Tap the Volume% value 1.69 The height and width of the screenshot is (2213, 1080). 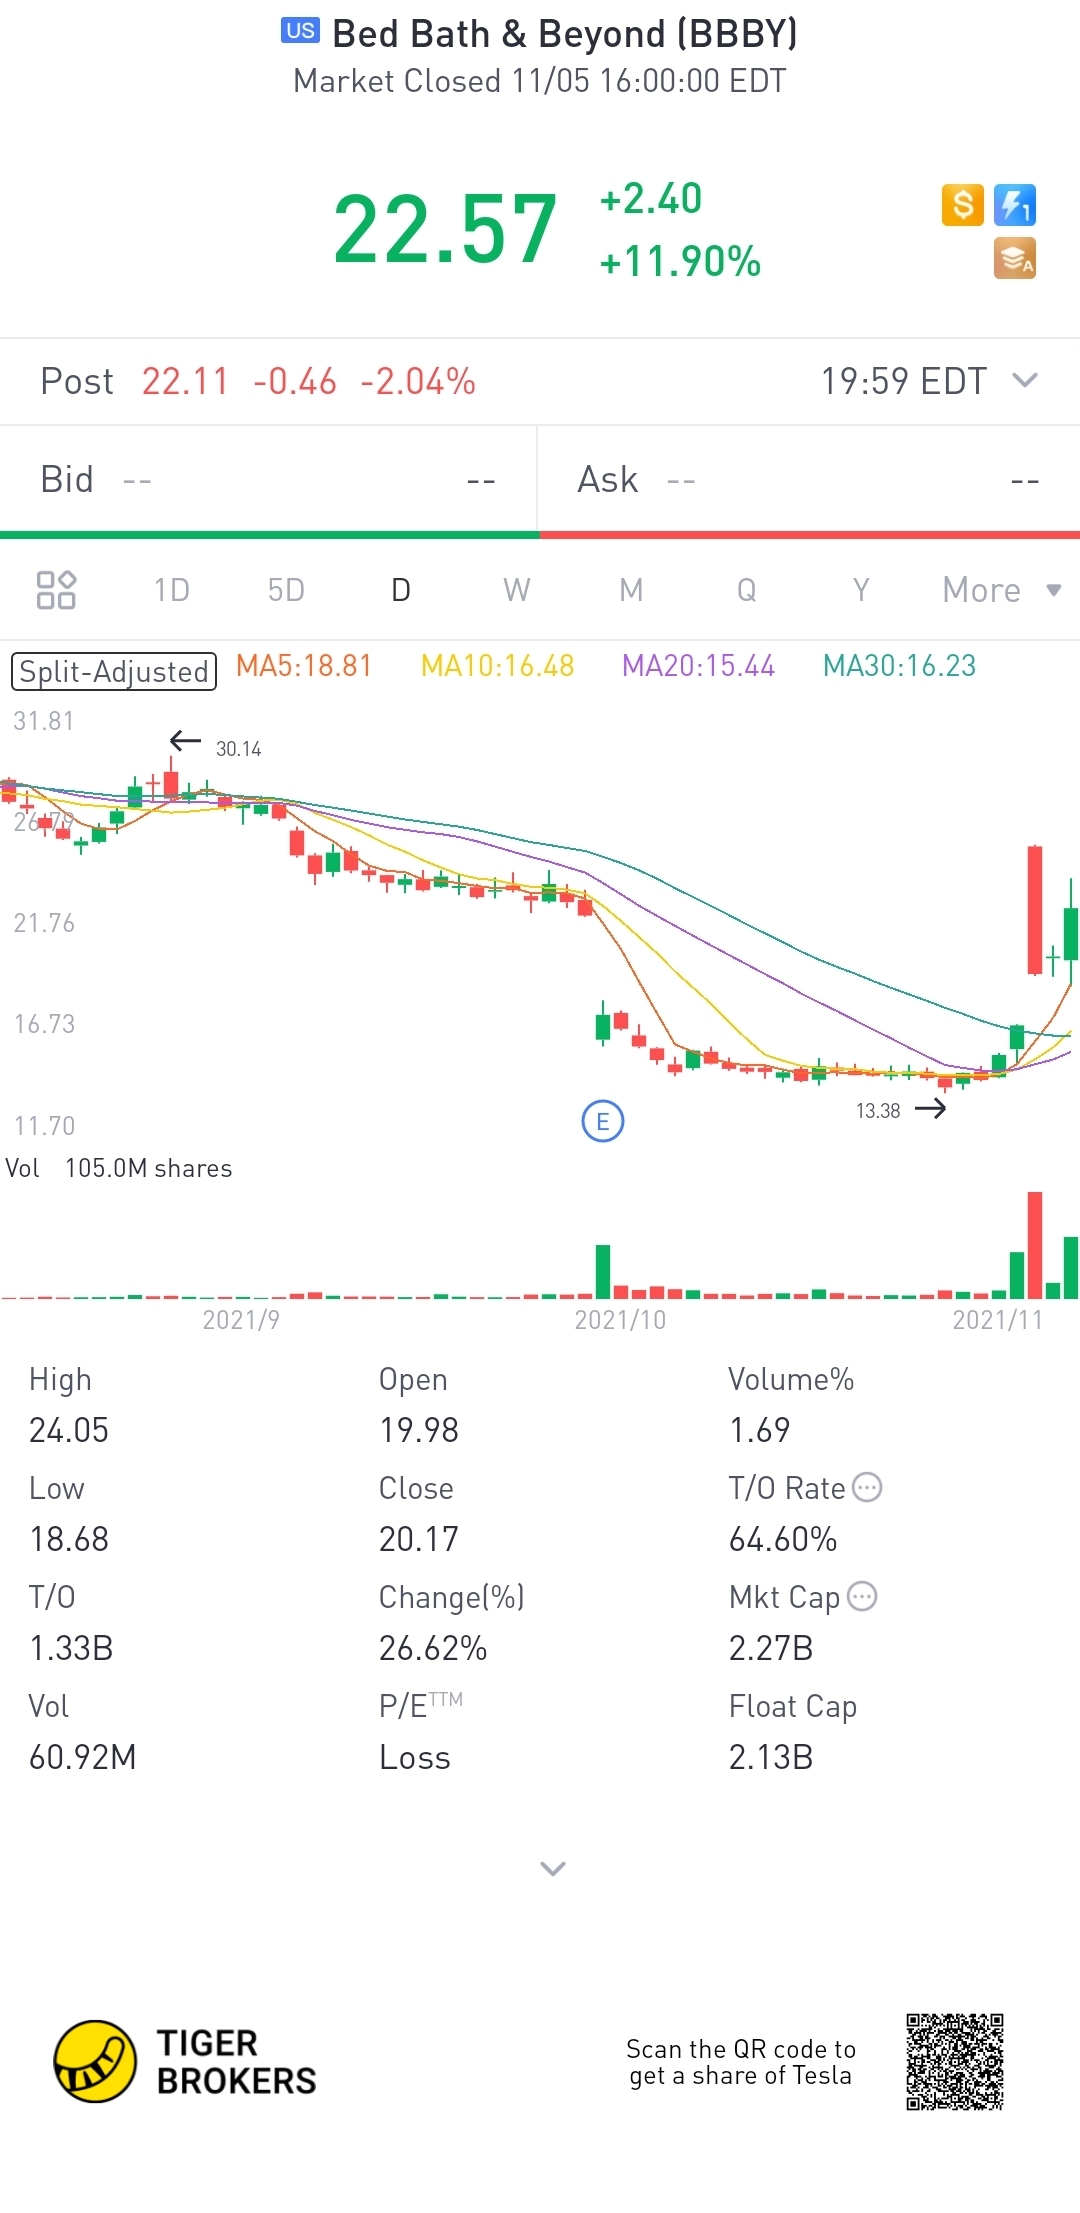(x=760, y=1430)
